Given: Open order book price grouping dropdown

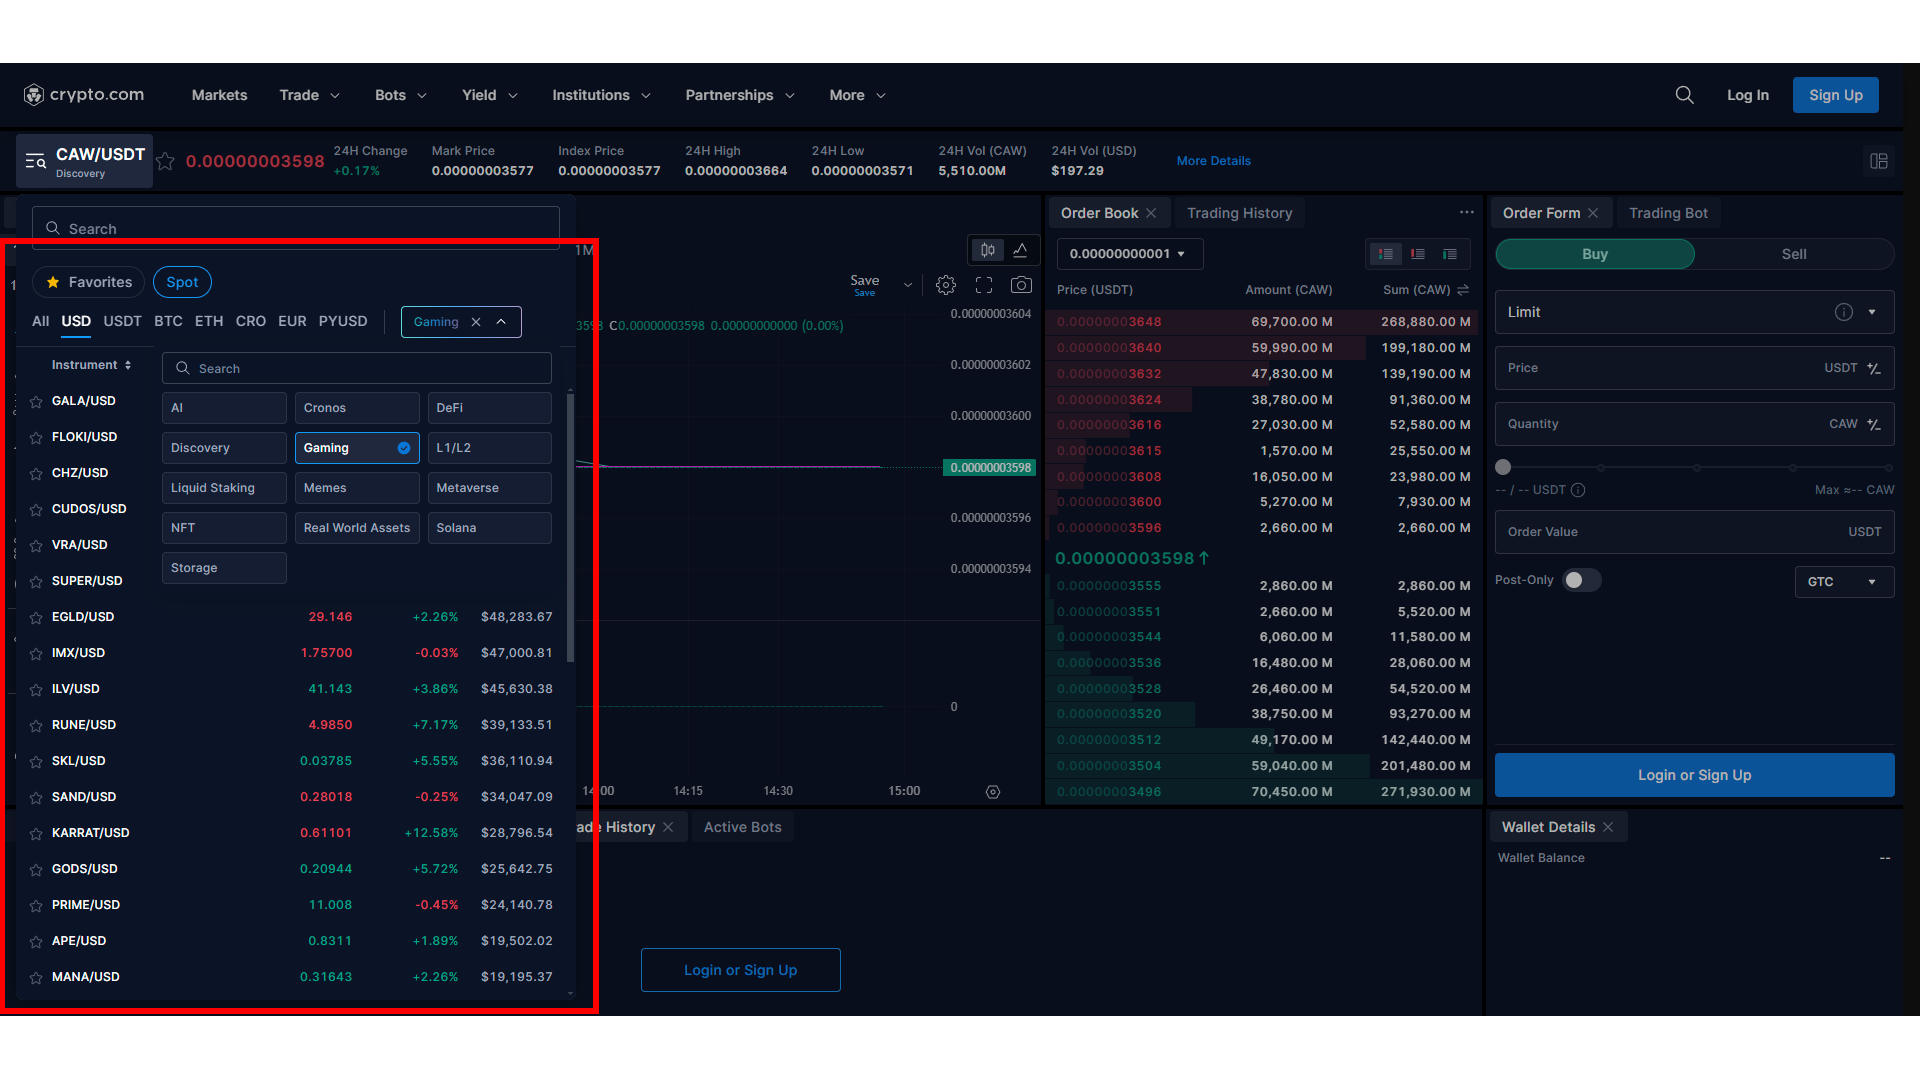Looking at the screenshot, I should tap(1129, 254).
